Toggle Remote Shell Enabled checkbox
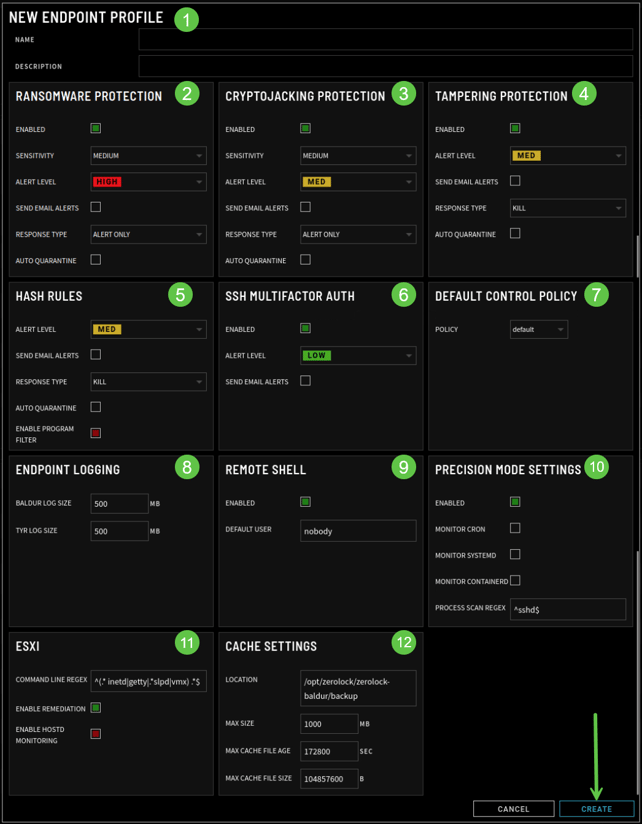The height and width of the screenshot is (824, 642). (x=305, y=502)
